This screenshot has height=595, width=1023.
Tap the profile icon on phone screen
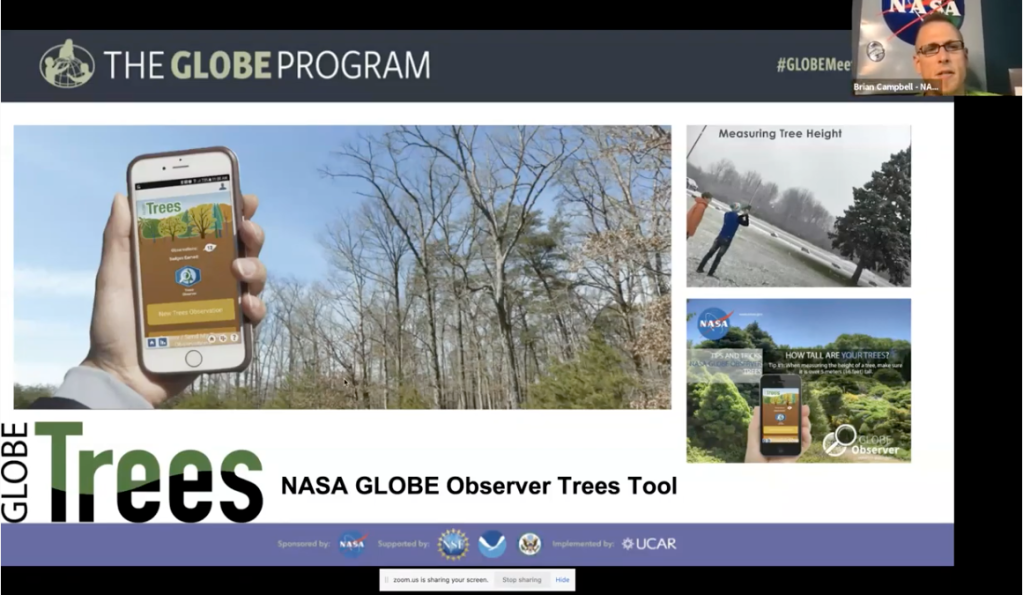[x=222, y=187]
